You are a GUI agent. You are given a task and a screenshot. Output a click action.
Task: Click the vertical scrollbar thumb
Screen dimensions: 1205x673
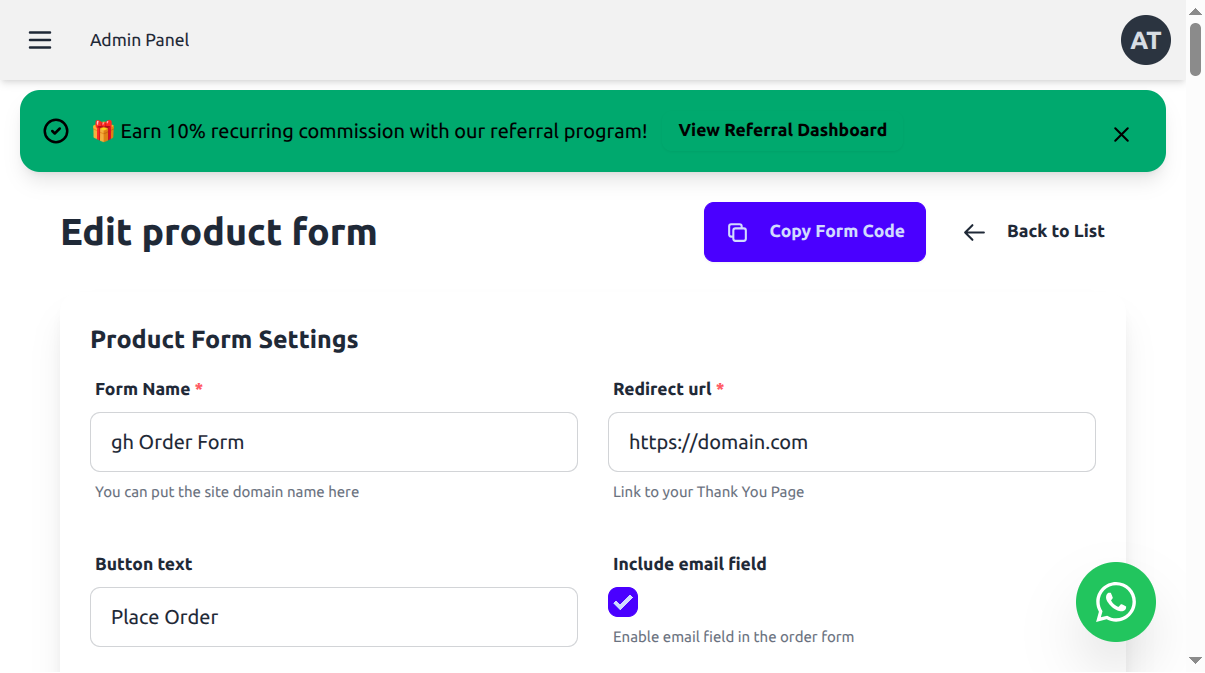click(1195, 48)
